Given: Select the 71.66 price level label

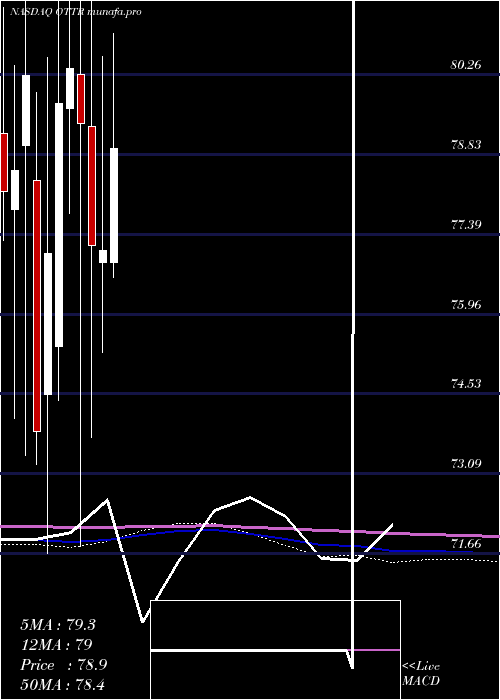Looking at the screenshot, I should pyautogui.click(x=466, y=543).
